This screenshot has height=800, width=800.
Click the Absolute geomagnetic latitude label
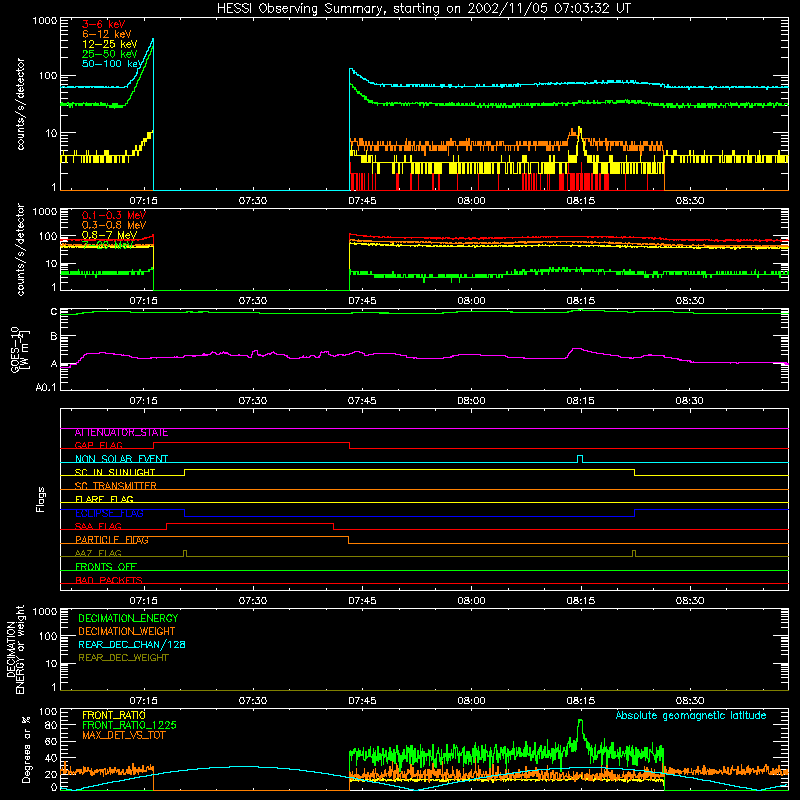tap(691, 716)
